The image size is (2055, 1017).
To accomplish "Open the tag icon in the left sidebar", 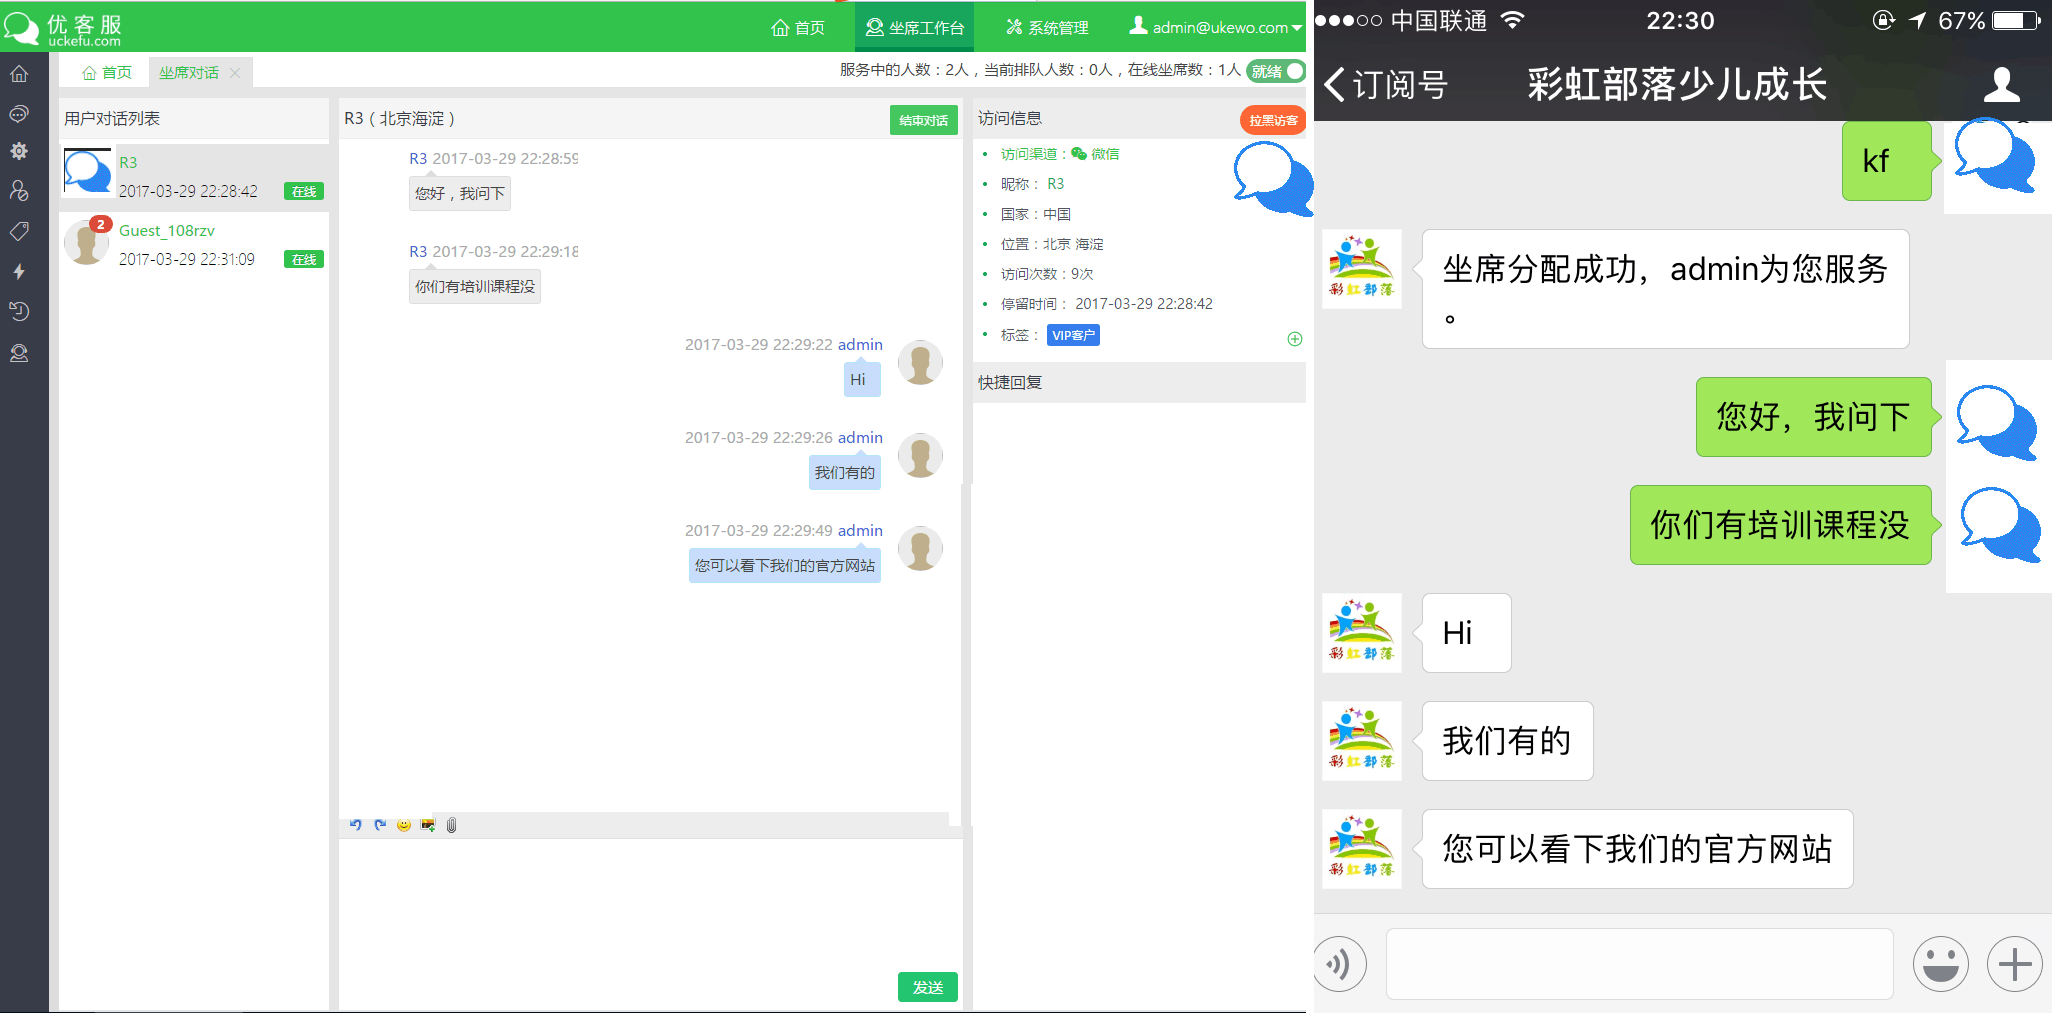I will tap(19, 231).
